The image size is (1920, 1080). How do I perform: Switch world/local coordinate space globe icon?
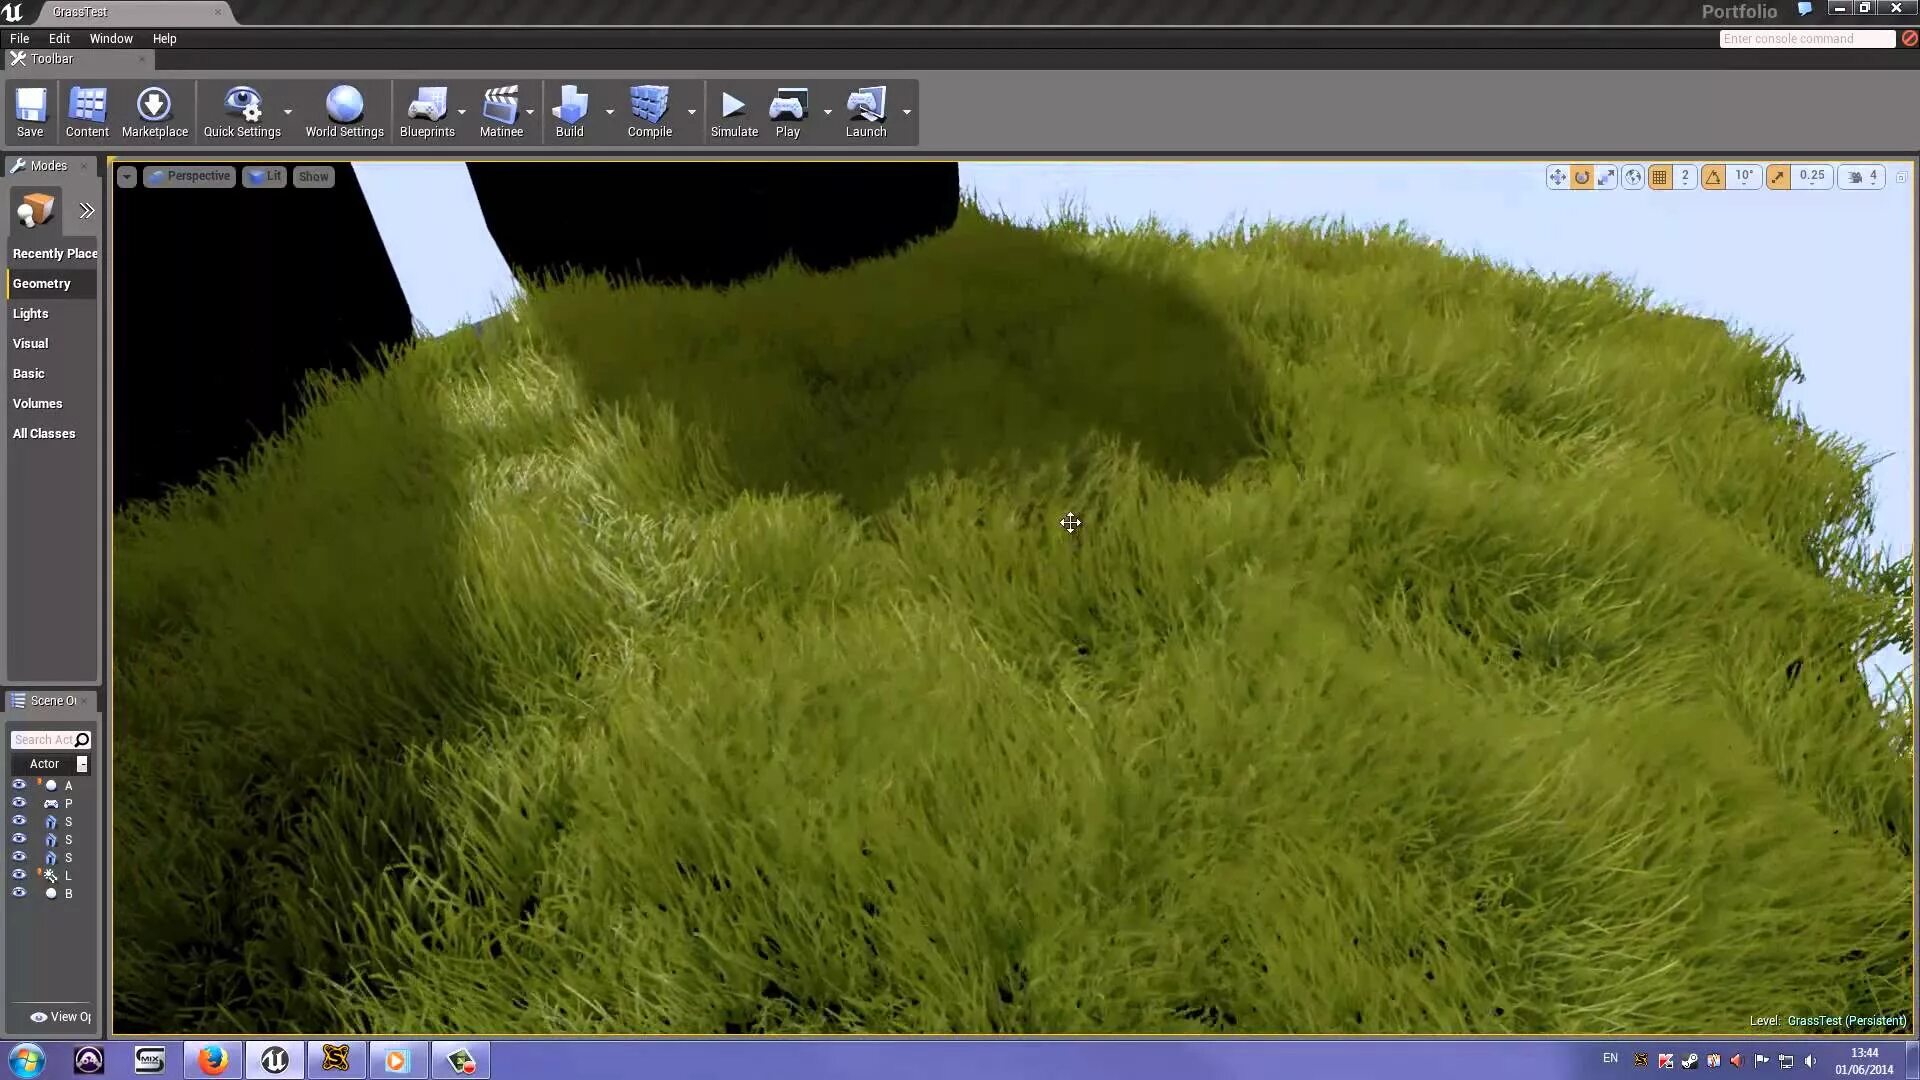click(x=1633, y=177)
